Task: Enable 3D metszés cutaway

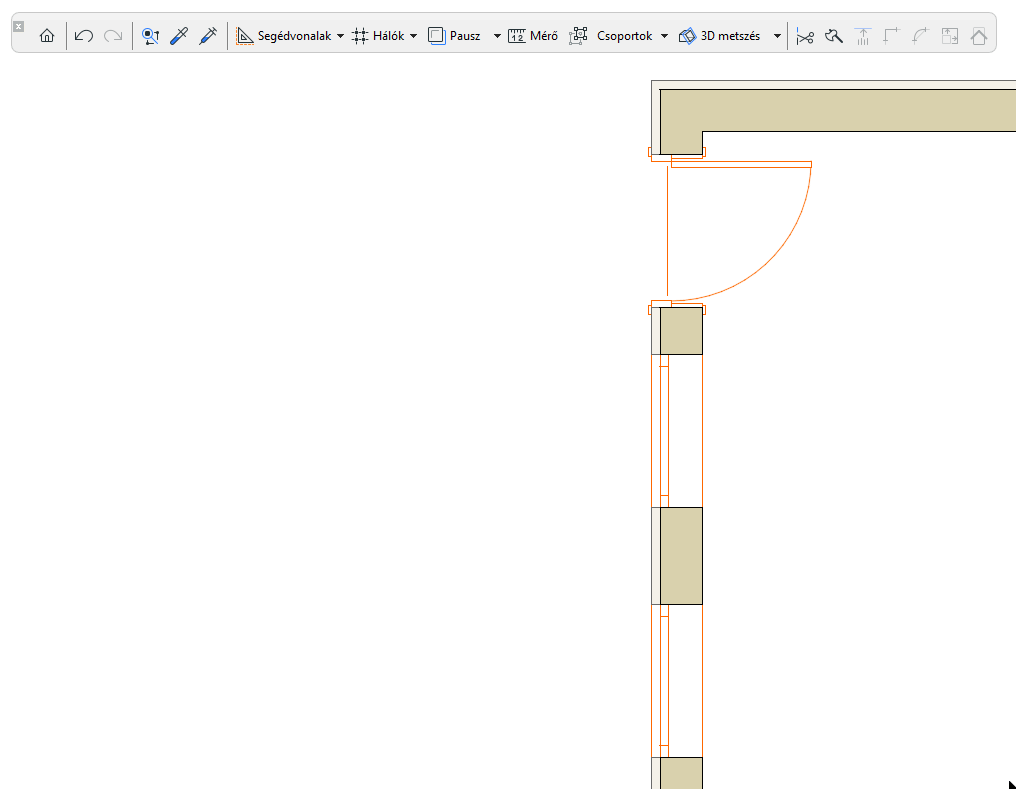Action: point(687,35)
